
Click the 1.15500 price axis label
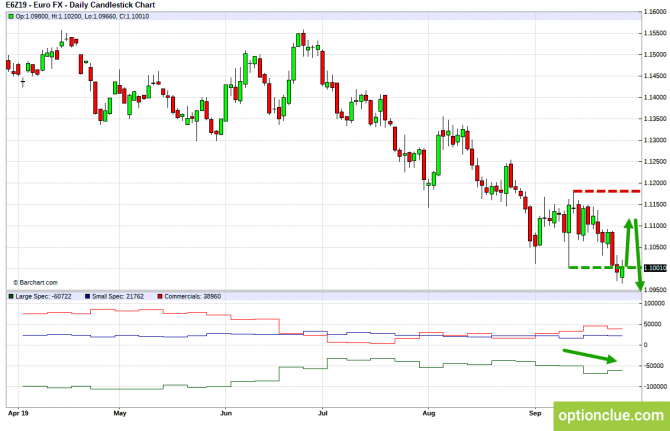655,33
